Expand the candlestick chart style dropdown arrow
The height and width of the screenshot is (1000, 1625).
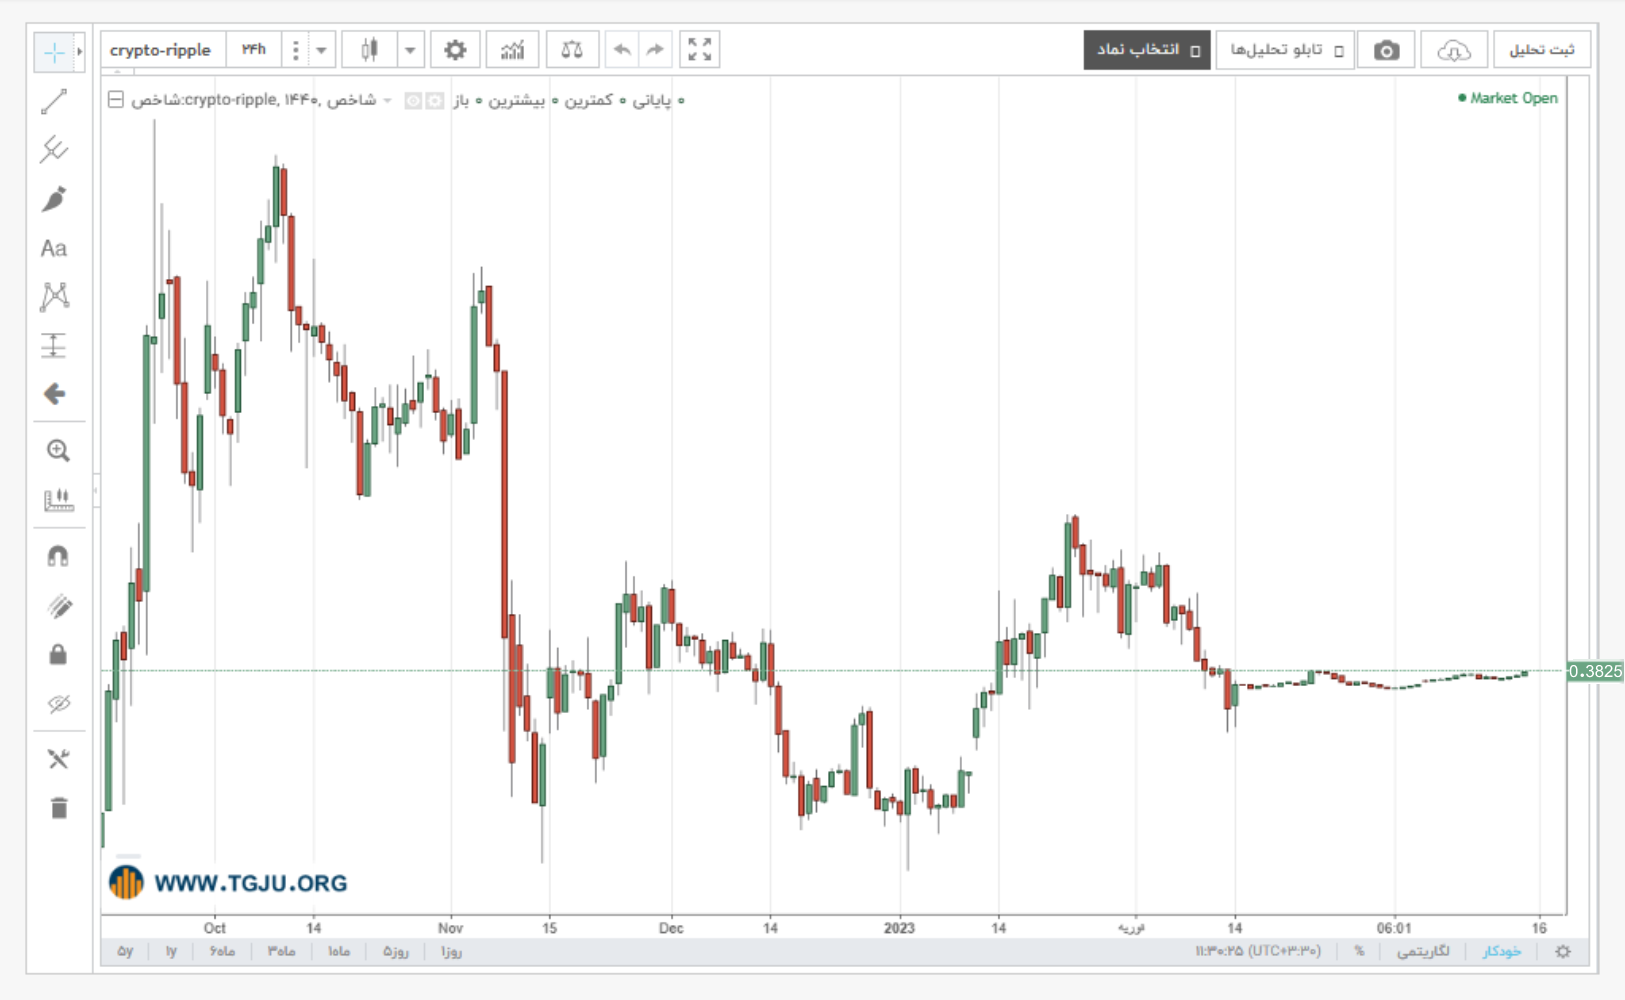click(410, 50)
